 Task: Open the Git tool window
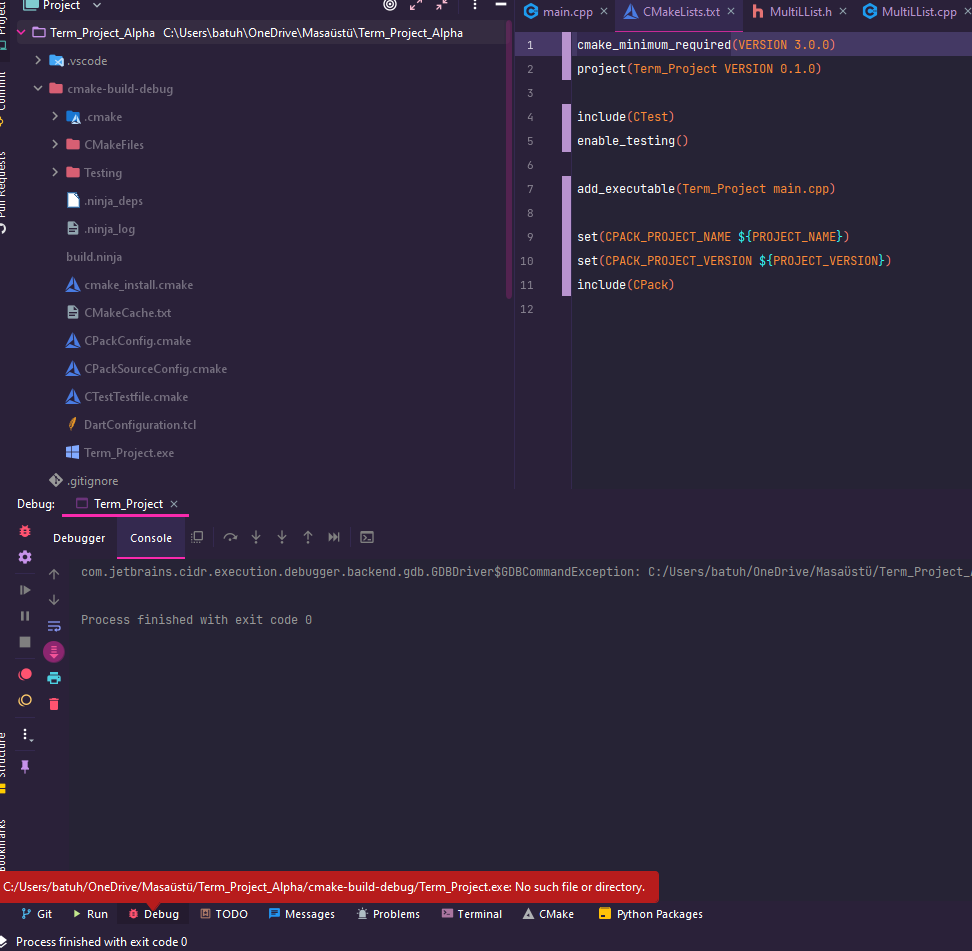click(36, 914)
